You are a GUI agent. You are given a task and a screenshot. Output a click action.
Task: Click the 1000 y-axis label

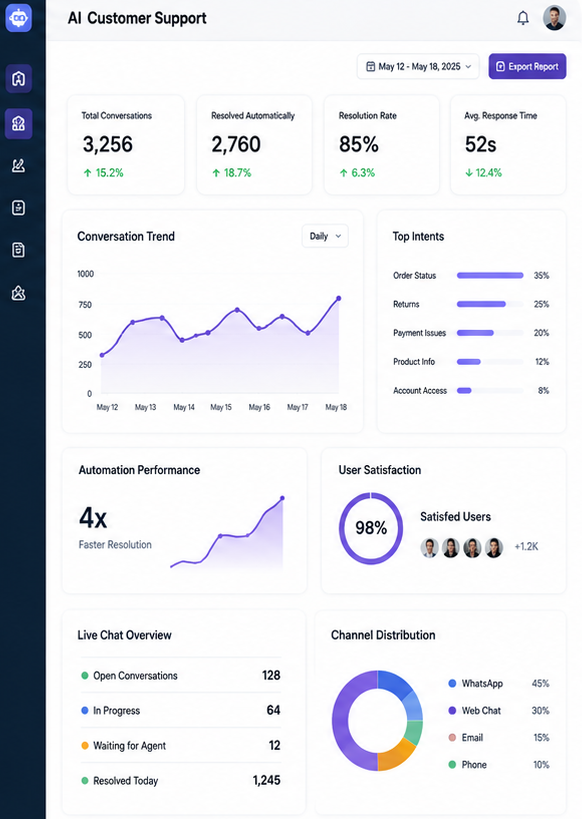click(86, 274)
